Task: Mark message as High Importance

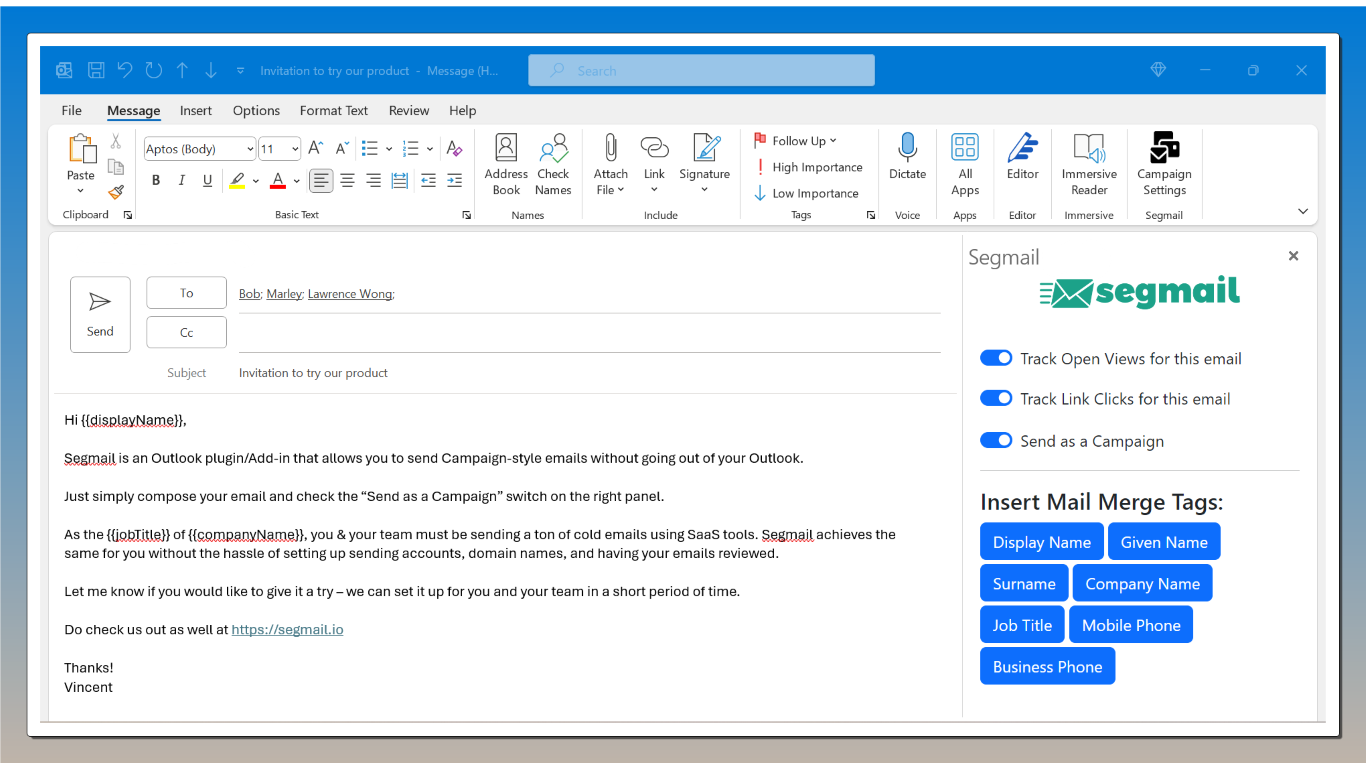Action: (808, 167)
